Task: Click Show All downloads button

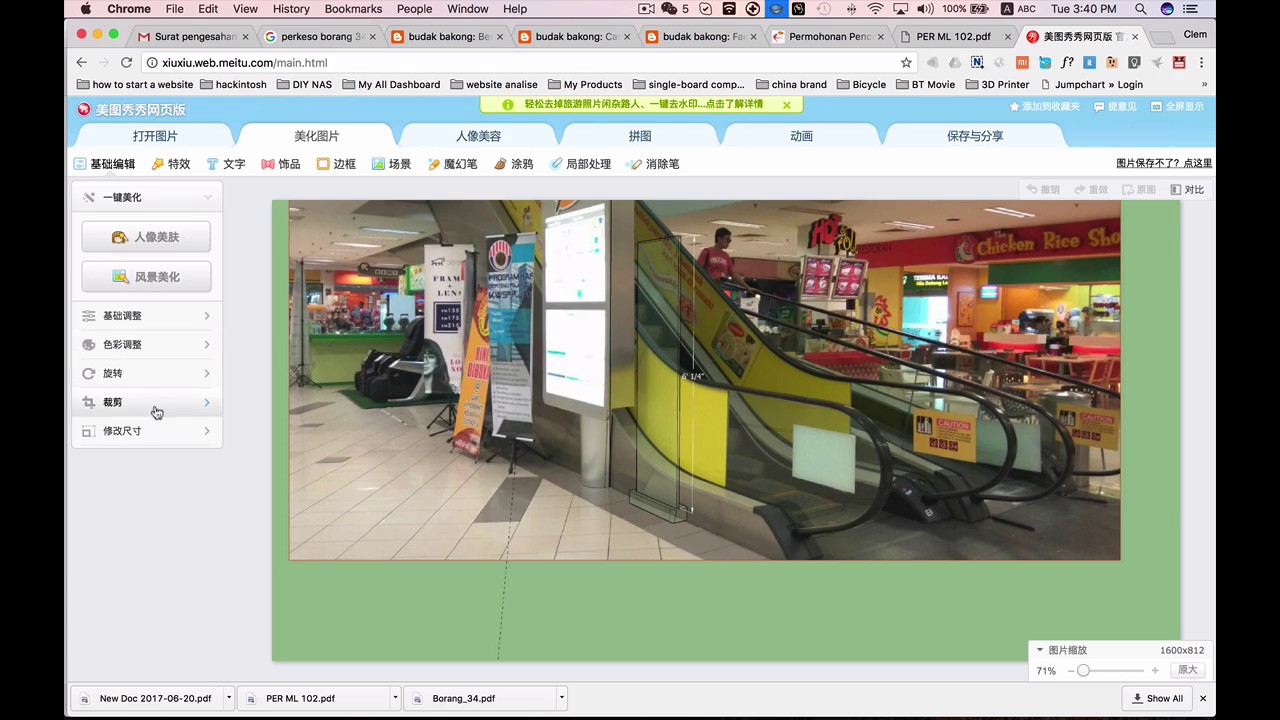Action: click(1157, 698)
